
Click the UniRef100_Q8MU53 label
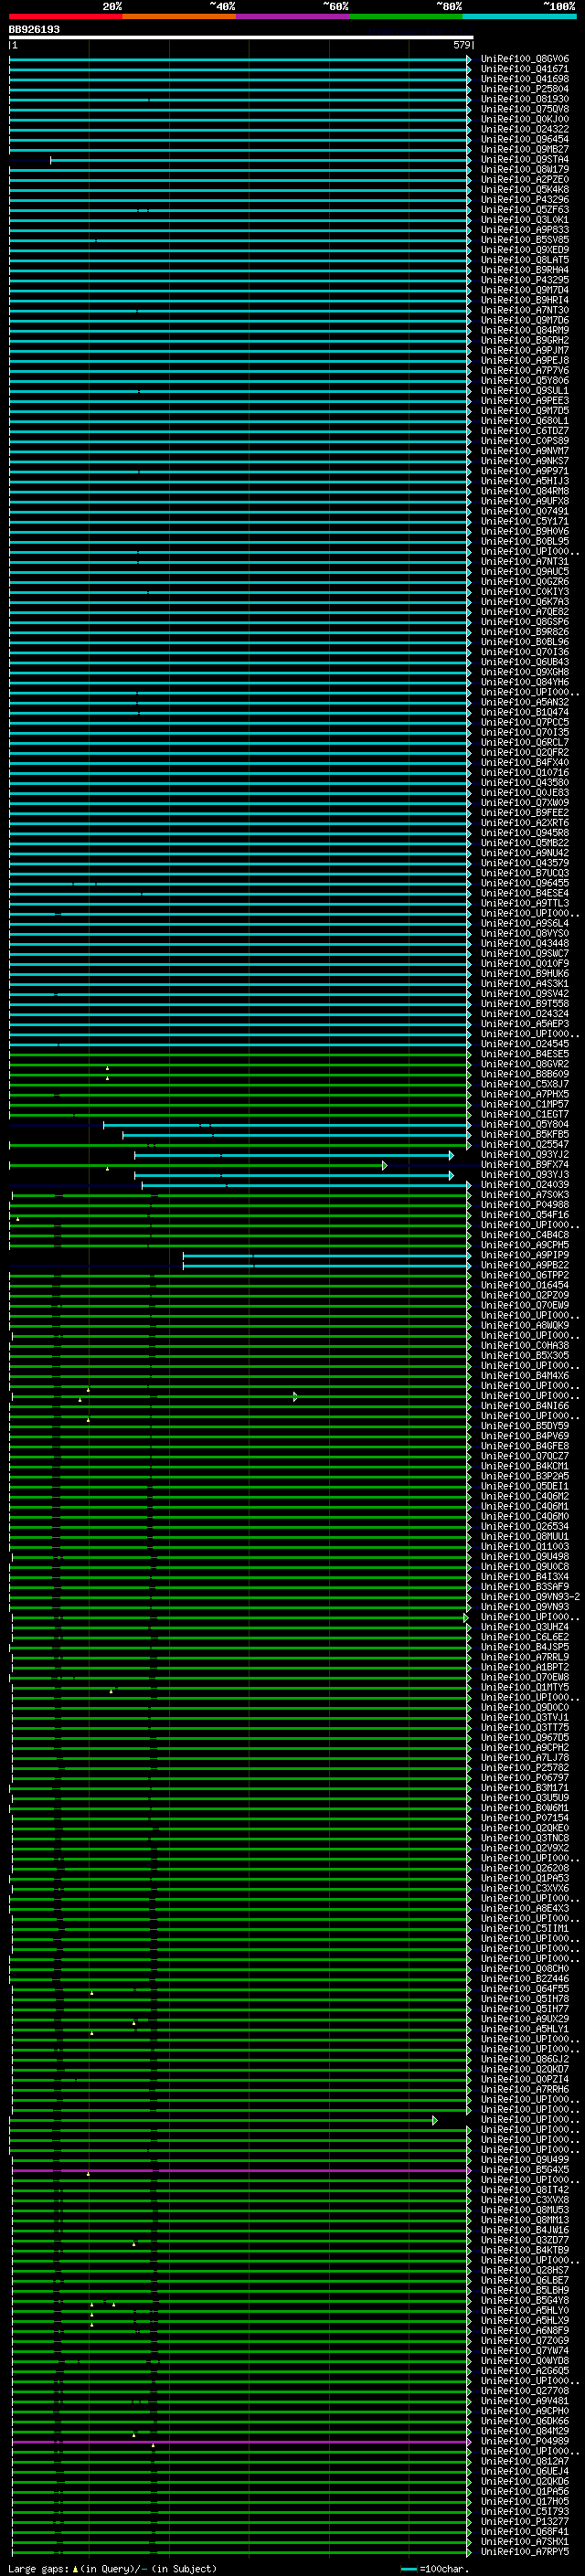click(525, 2210)
